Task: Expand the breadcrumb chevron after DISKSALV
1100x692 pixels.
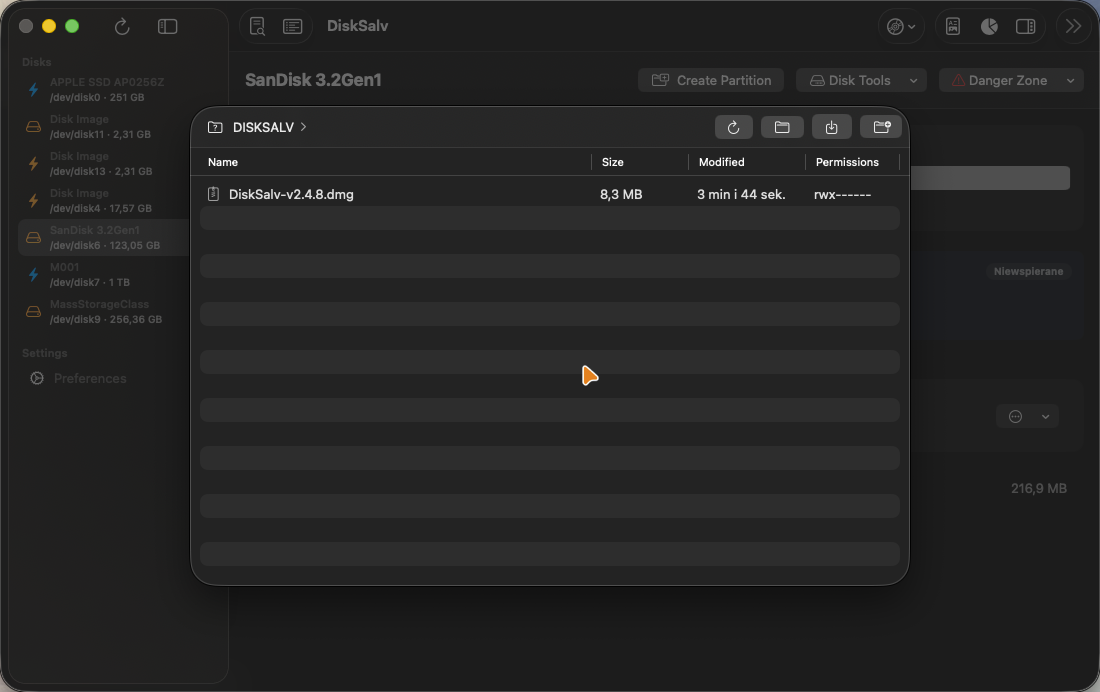Action: coord(303,127)
